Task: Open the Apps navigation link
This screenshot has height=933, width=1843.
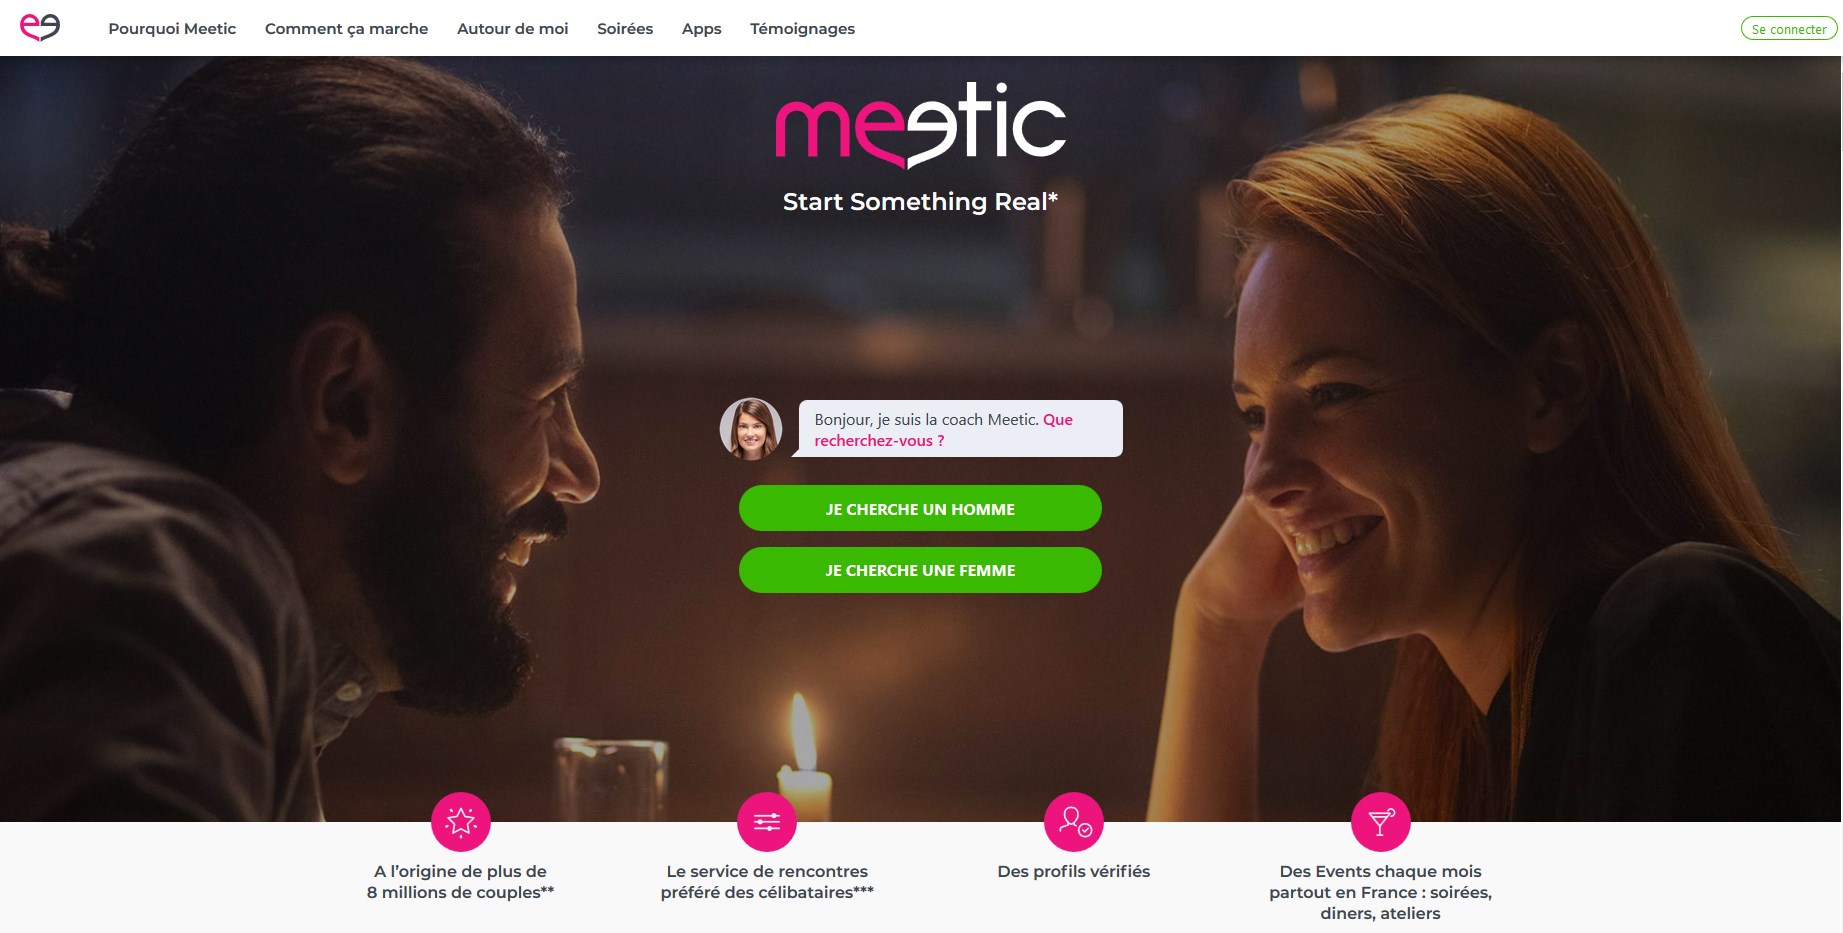Action: tap(701, 29)
